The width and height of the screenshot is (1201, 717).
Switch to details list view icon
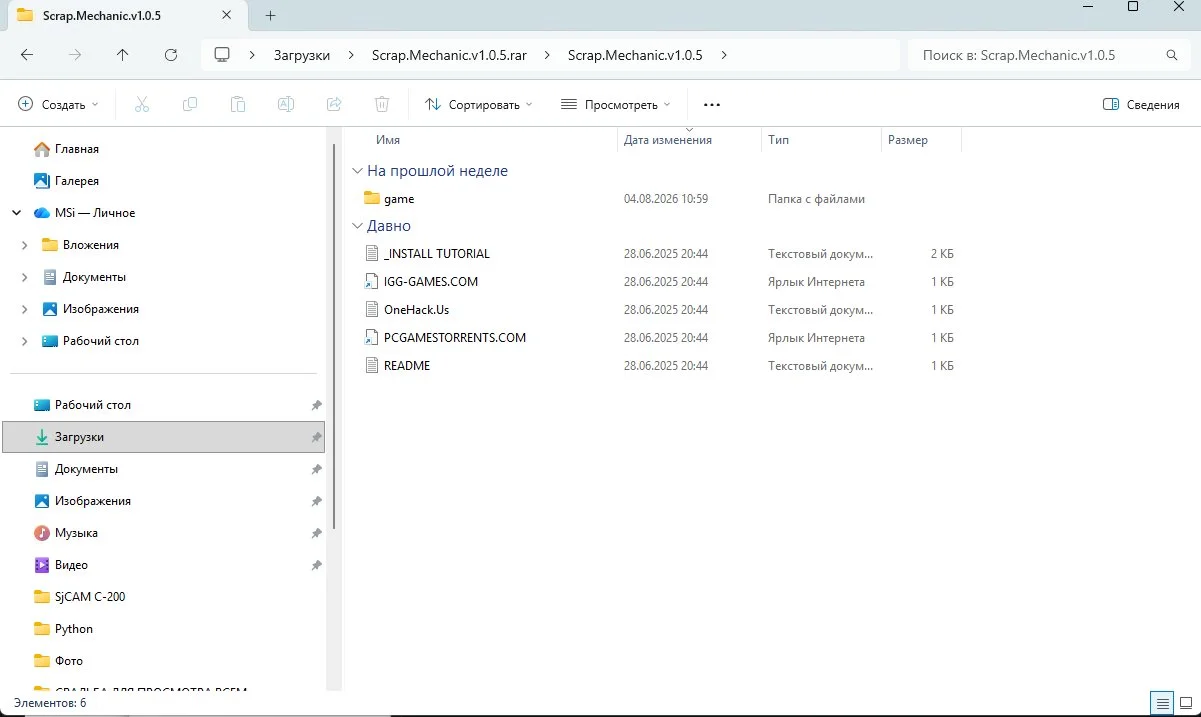pyautogui.click(x=1161, y=702)
